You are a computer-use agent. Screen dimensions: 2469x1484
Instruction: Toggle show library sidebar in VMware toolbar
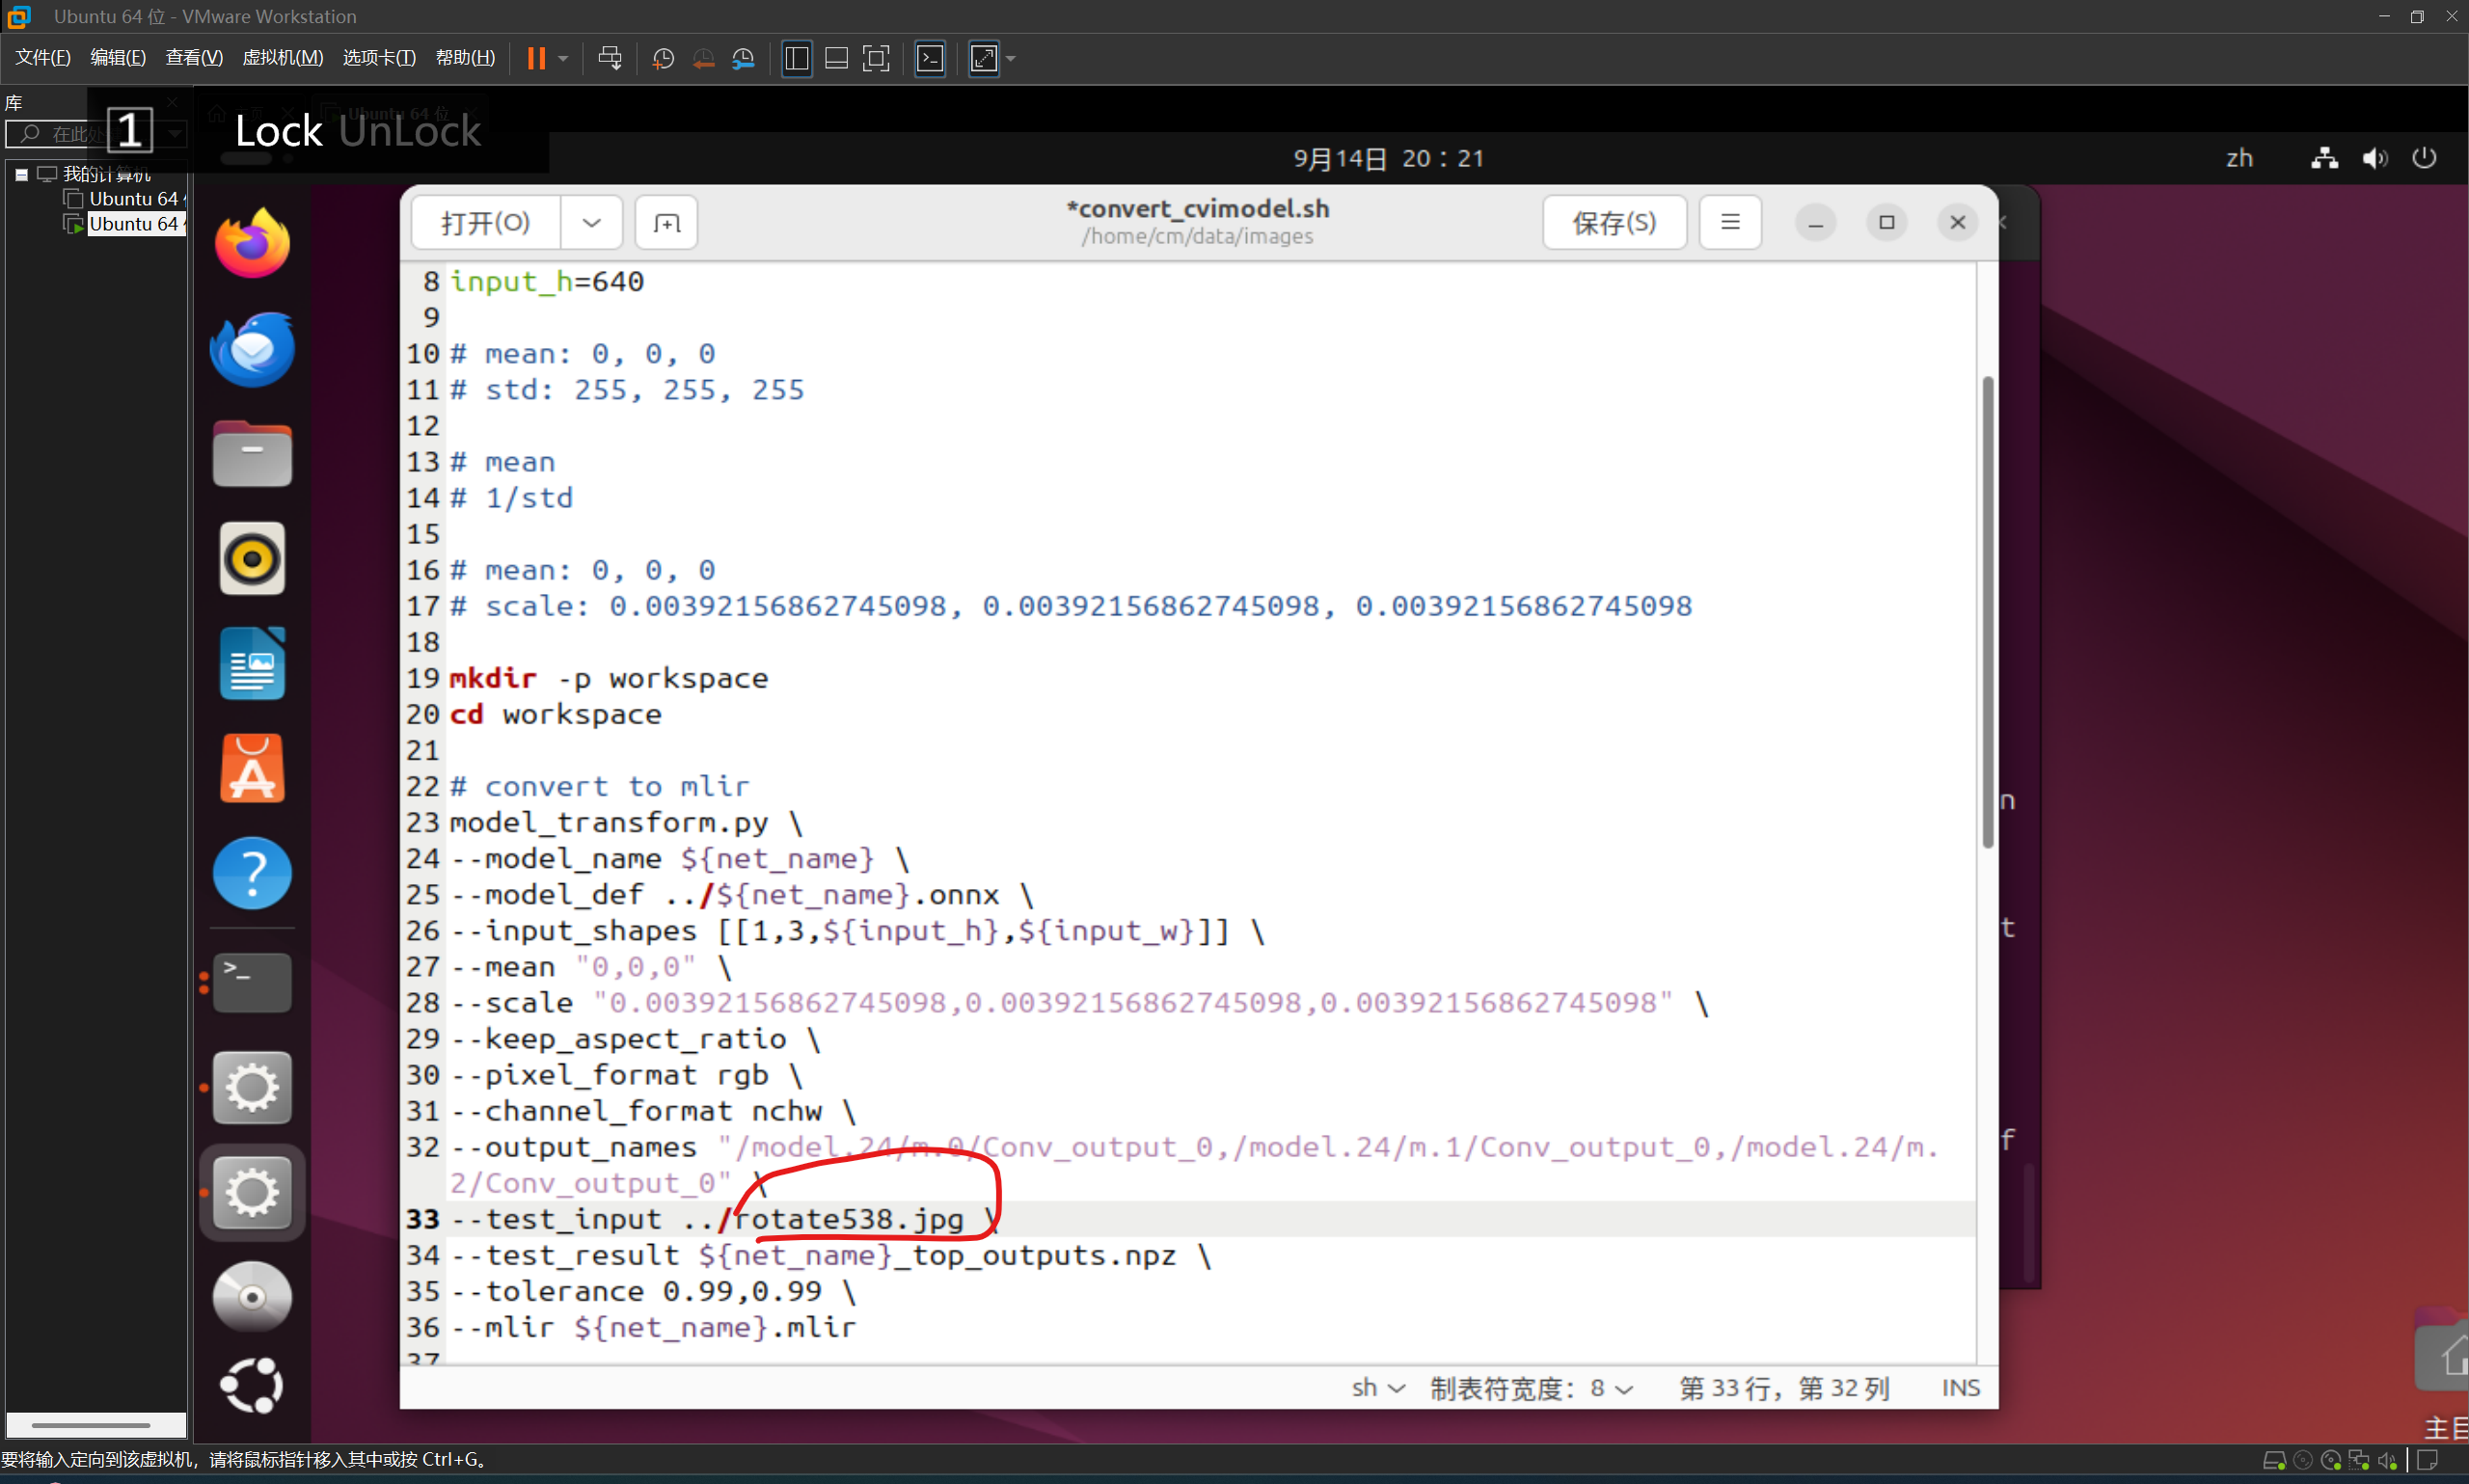(x=796, y=58)
